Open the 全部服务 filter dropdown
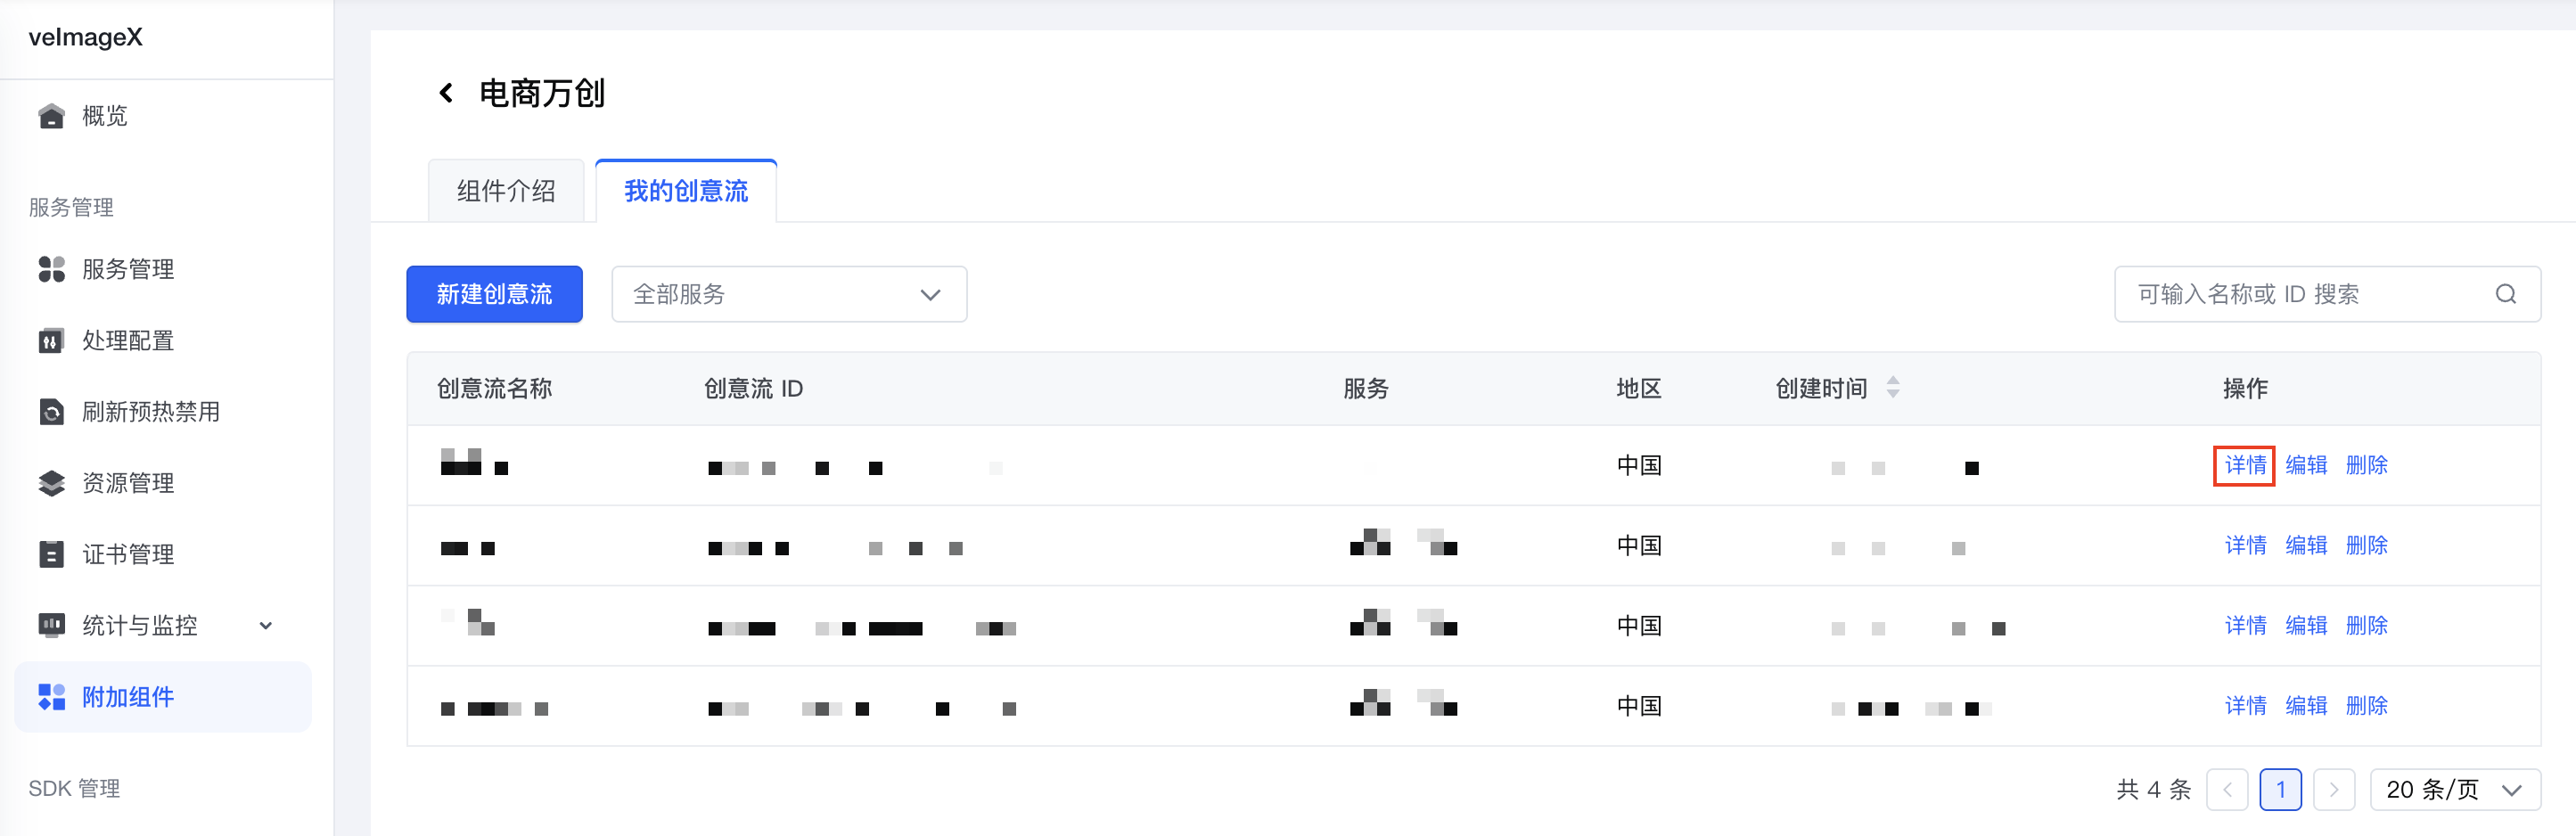 click(x=788, y=294)
